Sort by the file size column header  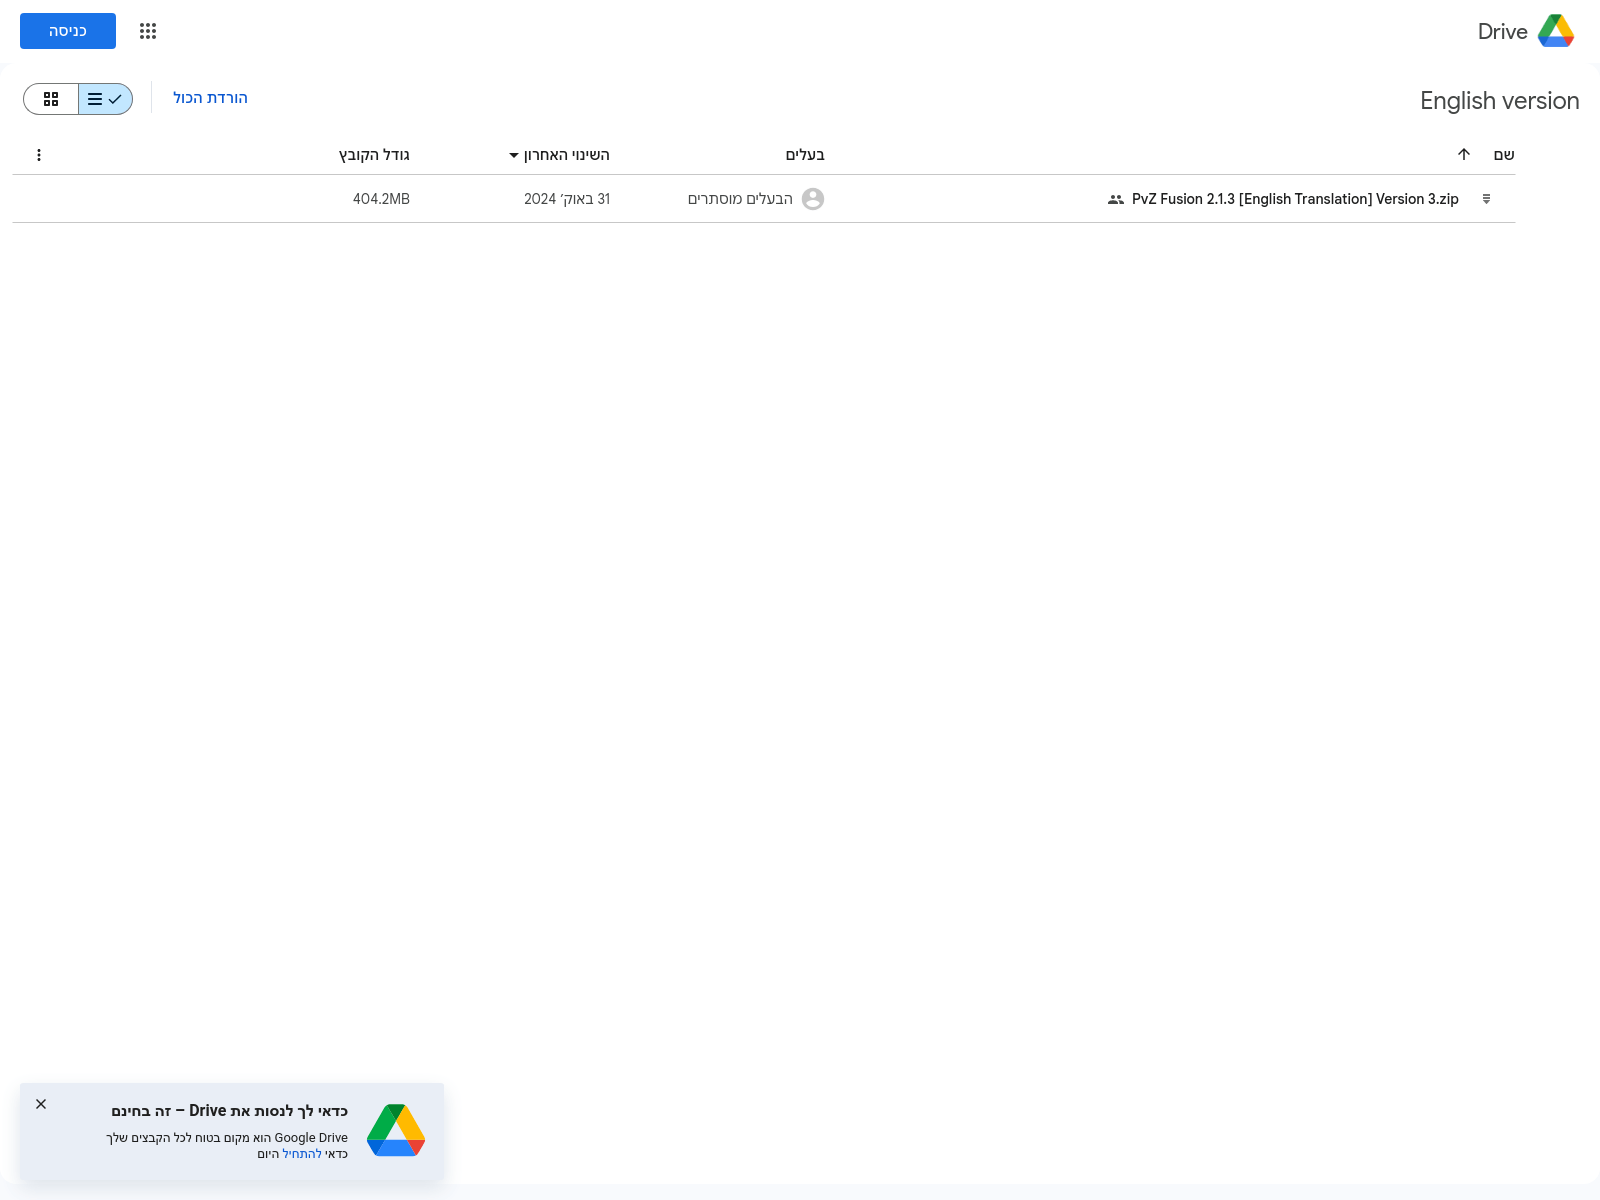tap(374, 154)
